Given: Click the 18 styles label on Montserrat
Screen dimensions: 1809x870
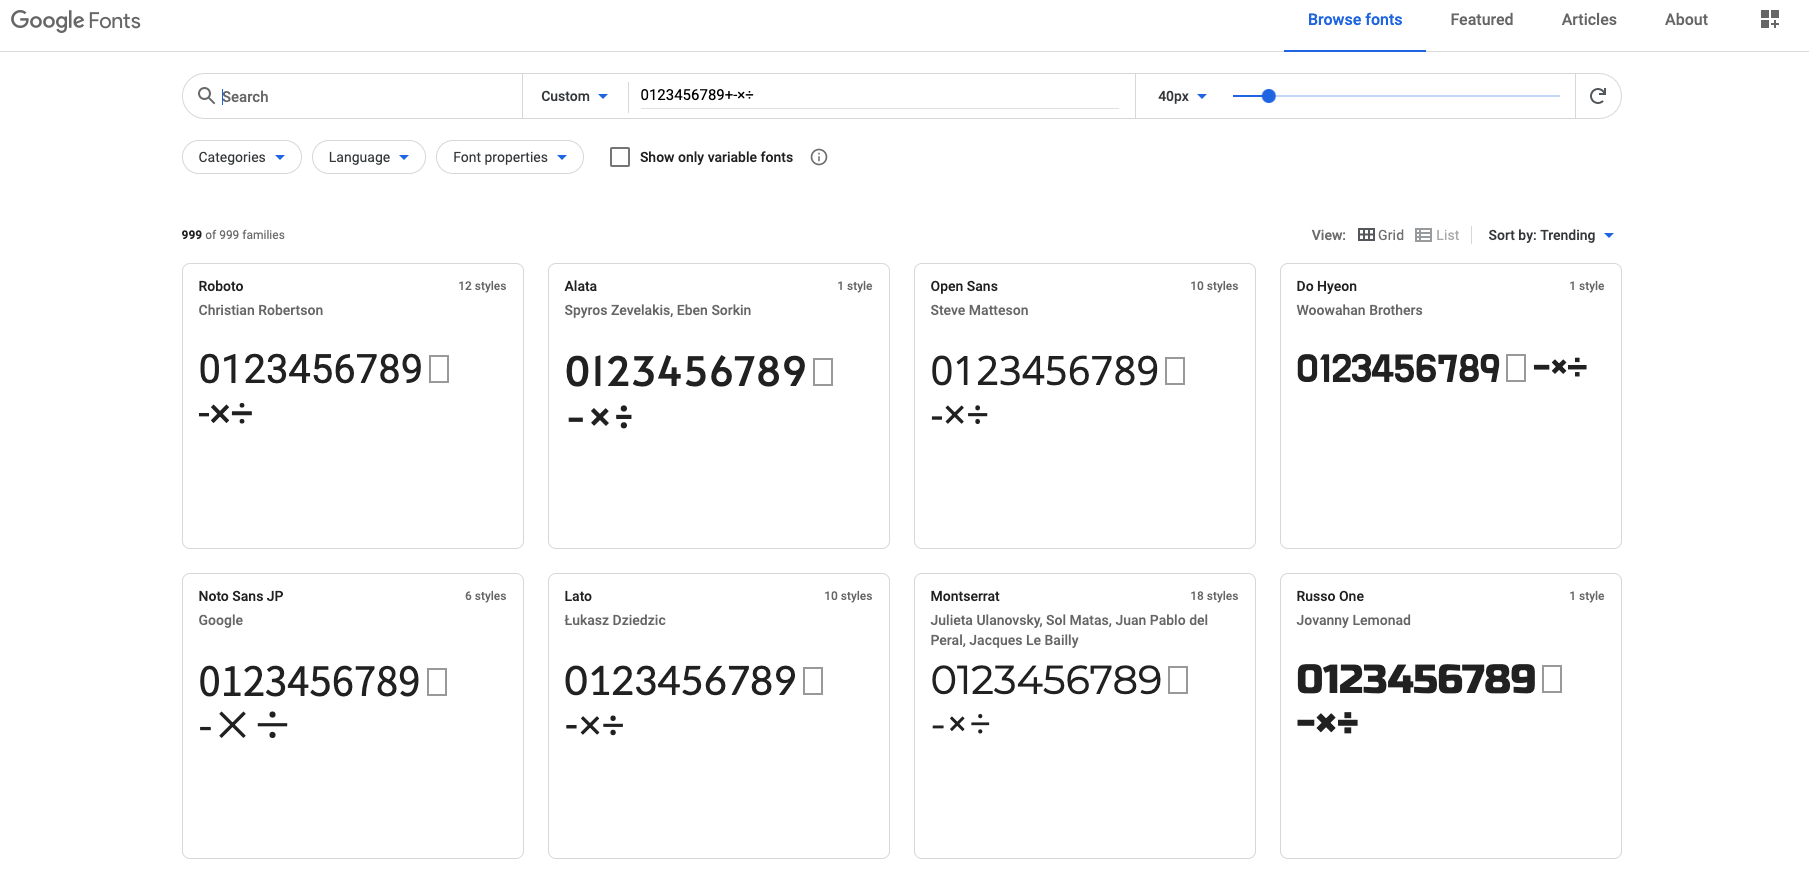Looking at the screenshot, I should pos(1214,596).
